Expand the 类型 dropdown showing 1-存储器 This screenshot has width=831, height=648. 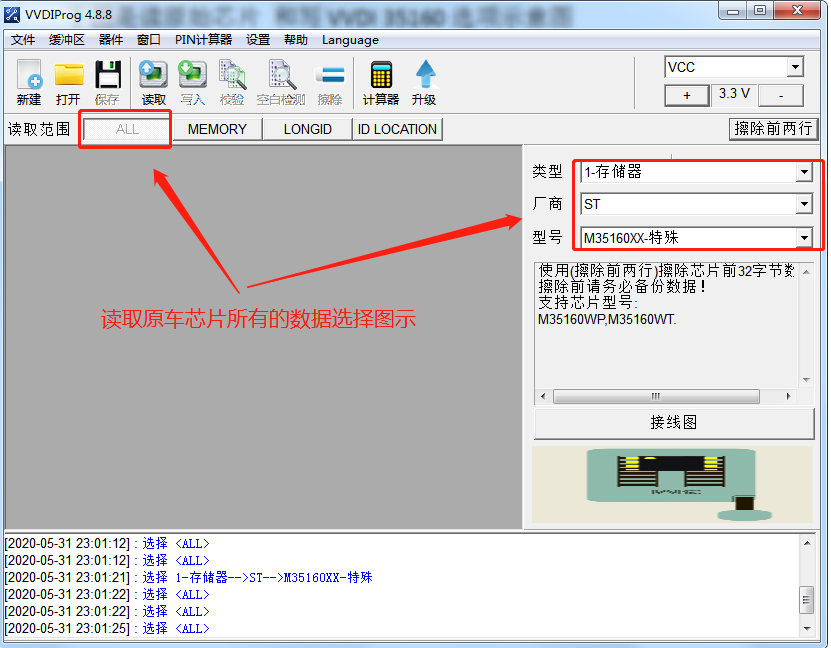point(804,172)
